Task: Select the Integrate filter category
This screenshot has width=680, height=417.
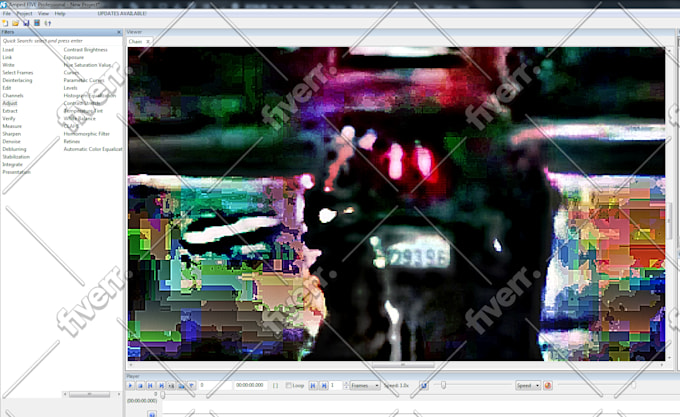Action: coord(13,165)
